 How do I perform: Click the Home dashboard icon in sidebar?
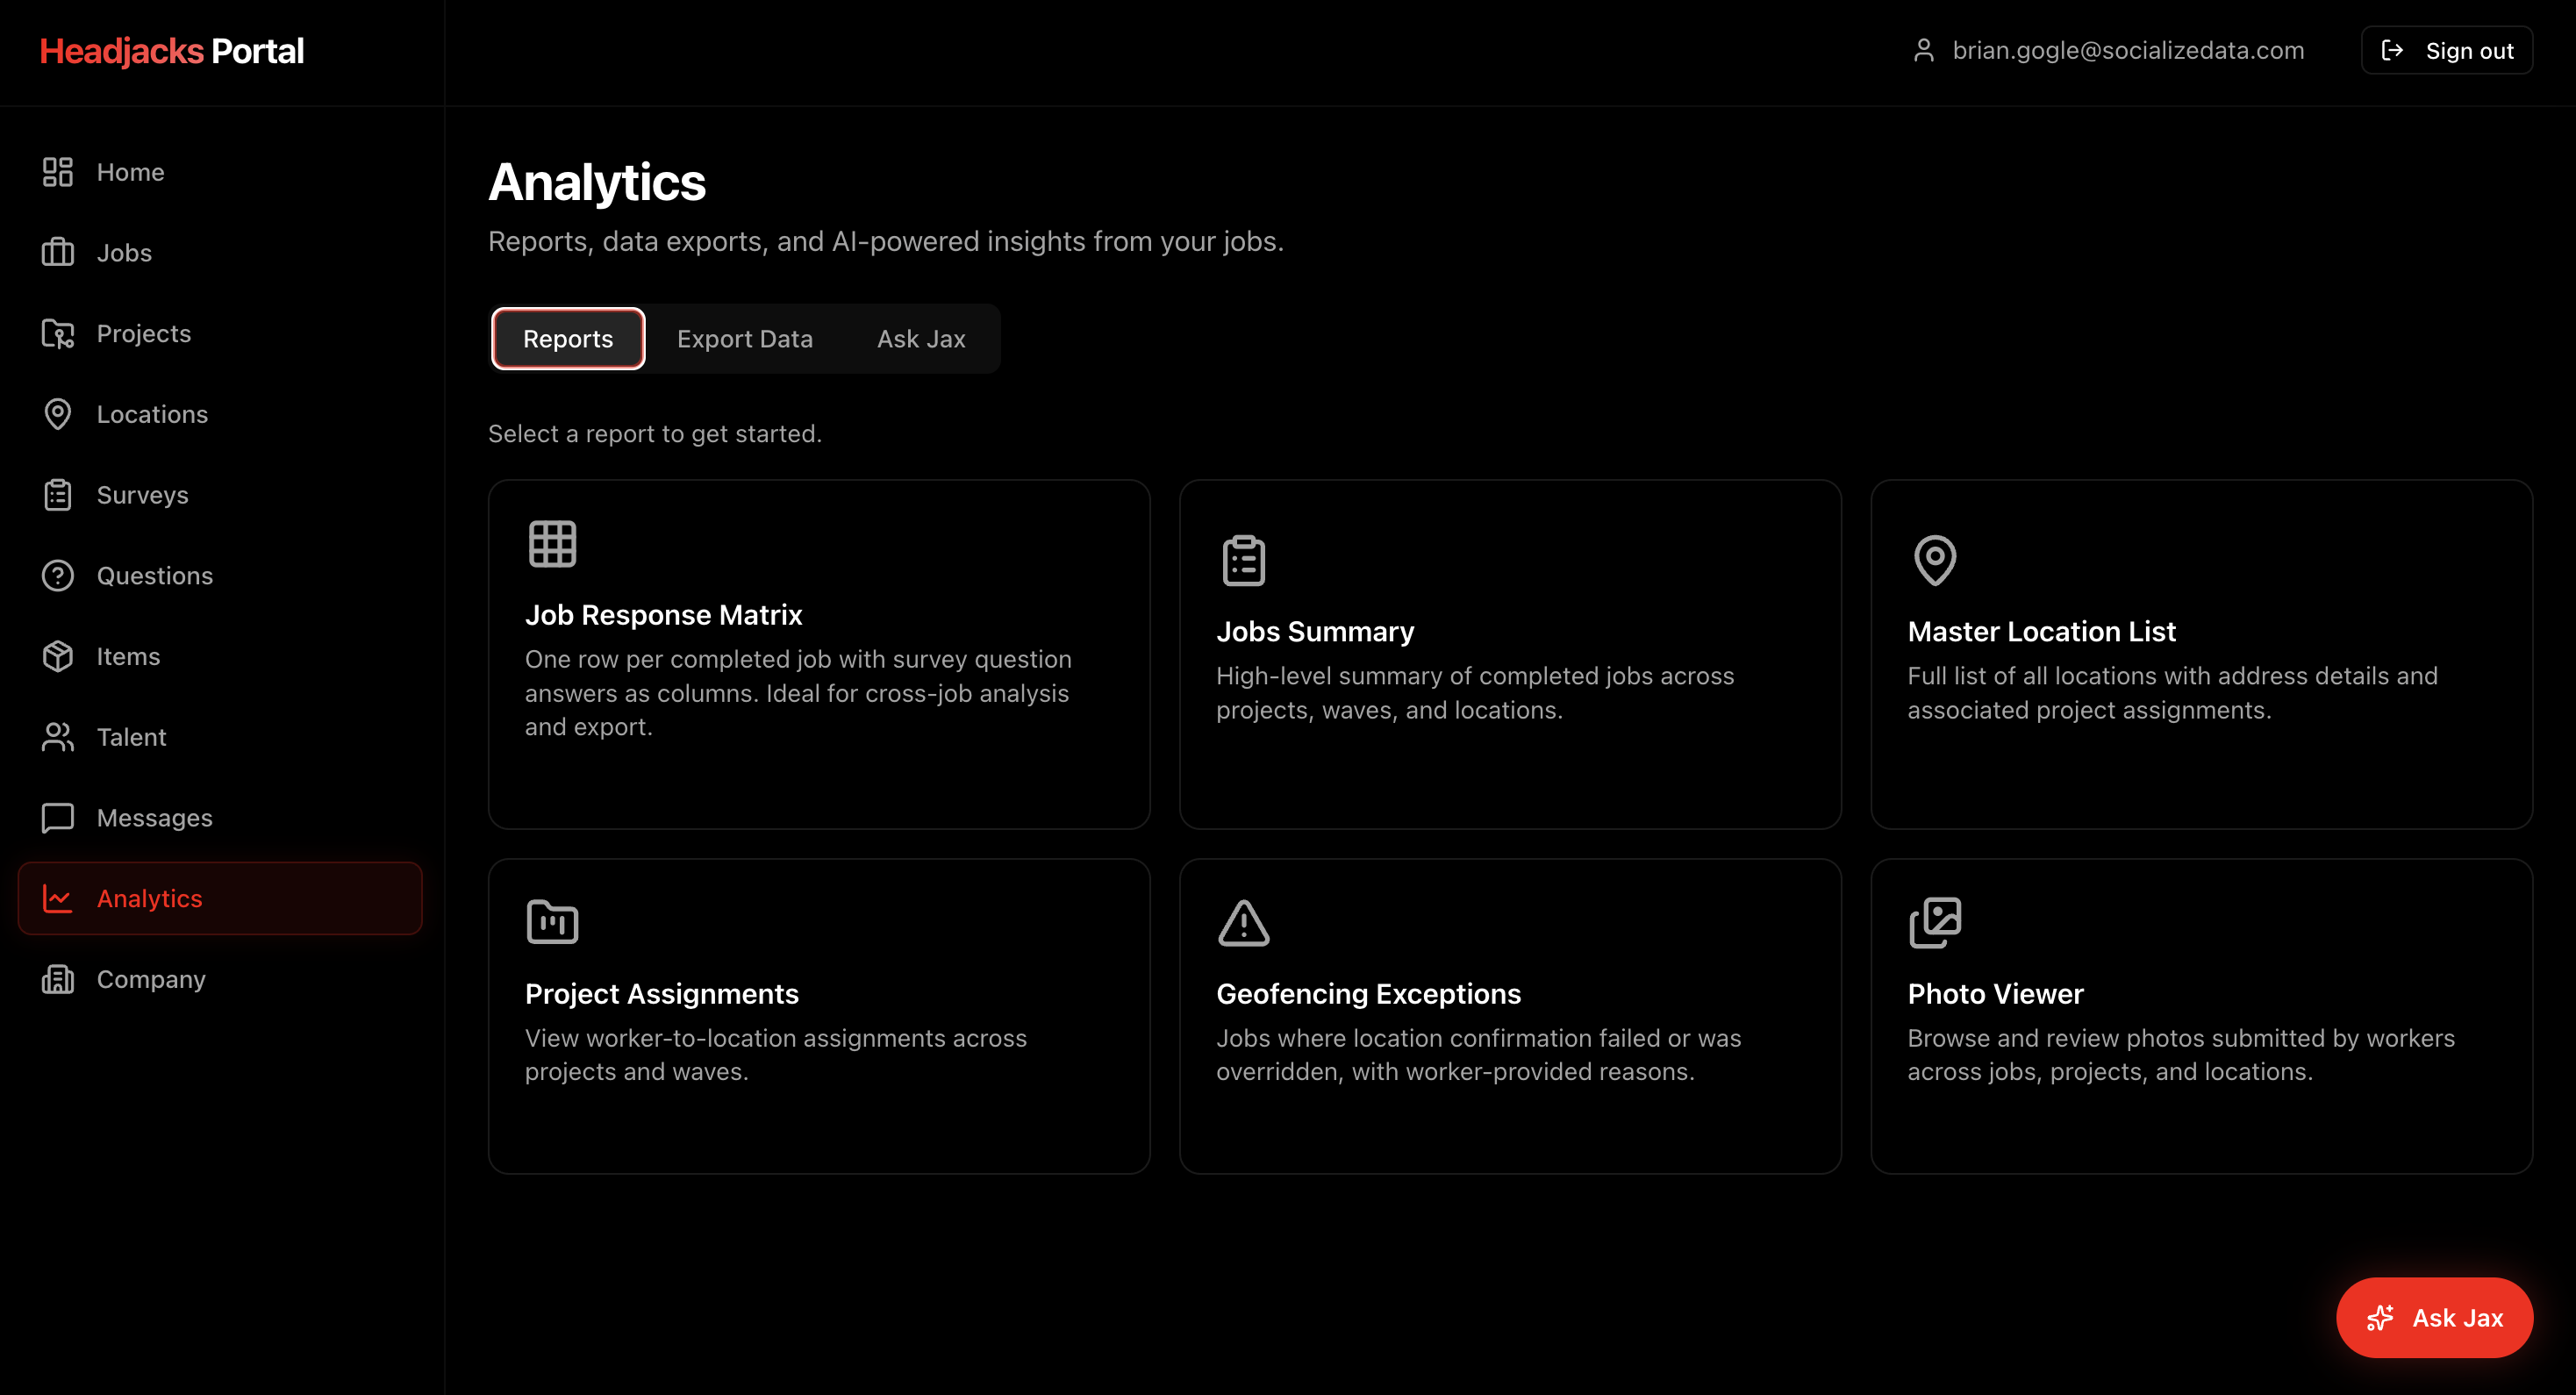tap(57, 172)
